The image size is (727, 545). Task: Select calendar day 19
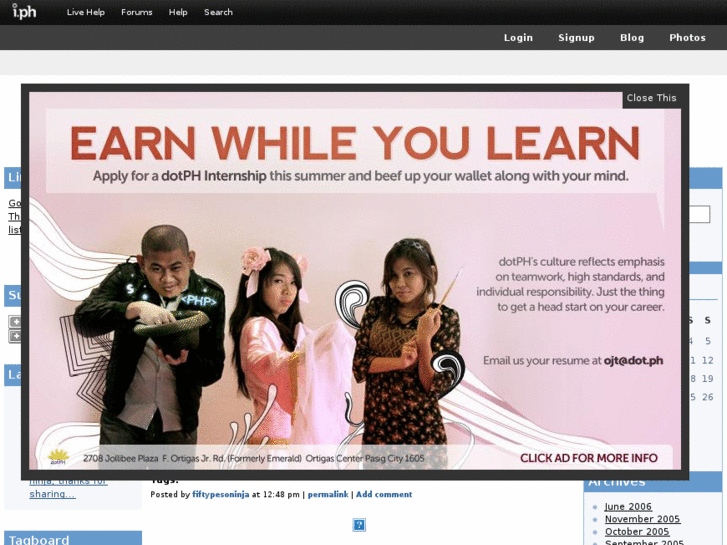[x=708, y=378]
